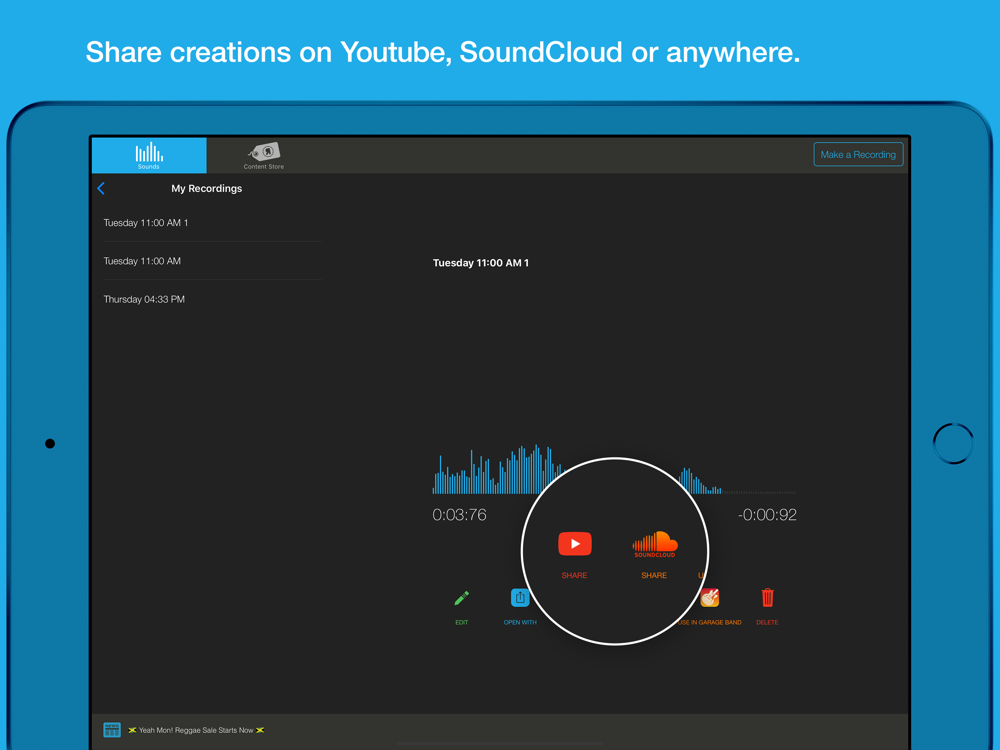
Task: Click the Make a Recording button
Action: (858, 154)
